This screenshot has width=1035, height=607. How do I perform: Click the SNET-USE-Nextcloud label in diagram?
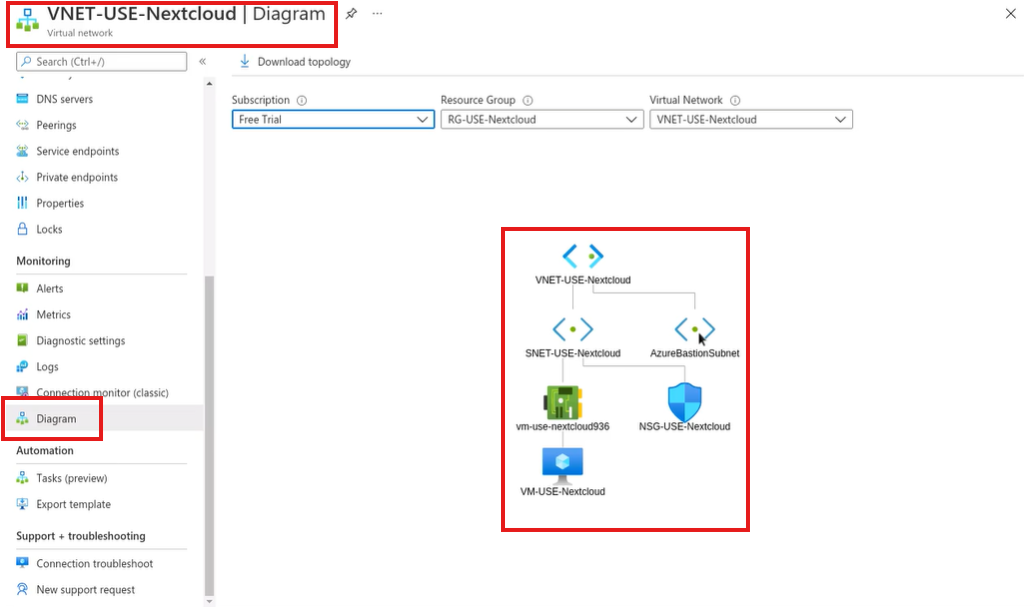pyautogui.click(x=573, y=353)
